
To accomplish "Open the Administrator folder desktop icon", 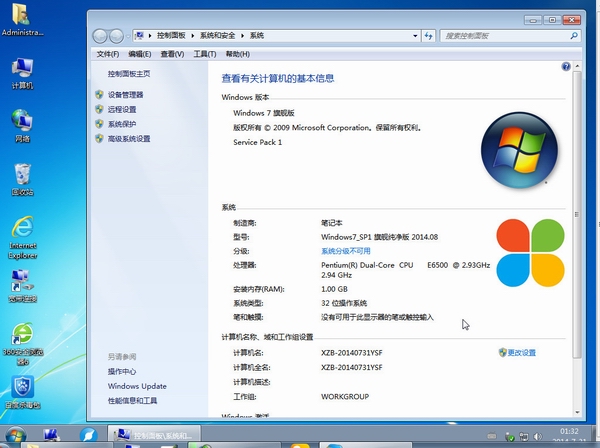I will coord(22,19).
